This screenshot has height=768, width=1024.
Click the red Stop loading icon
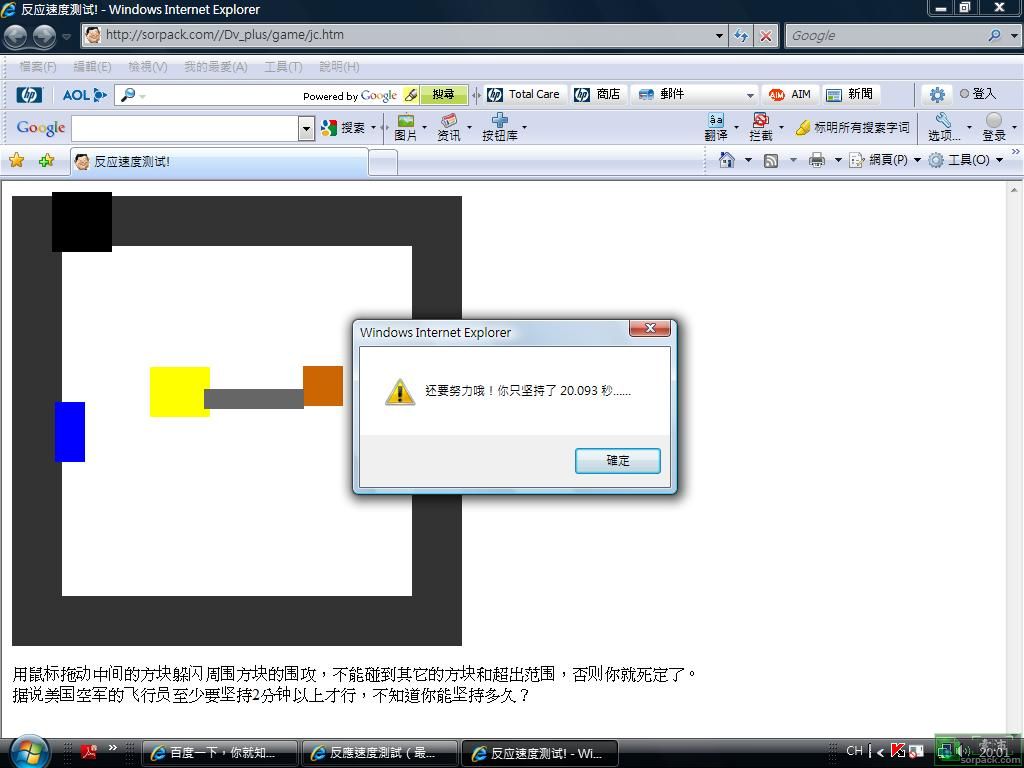tap(766, 36)
